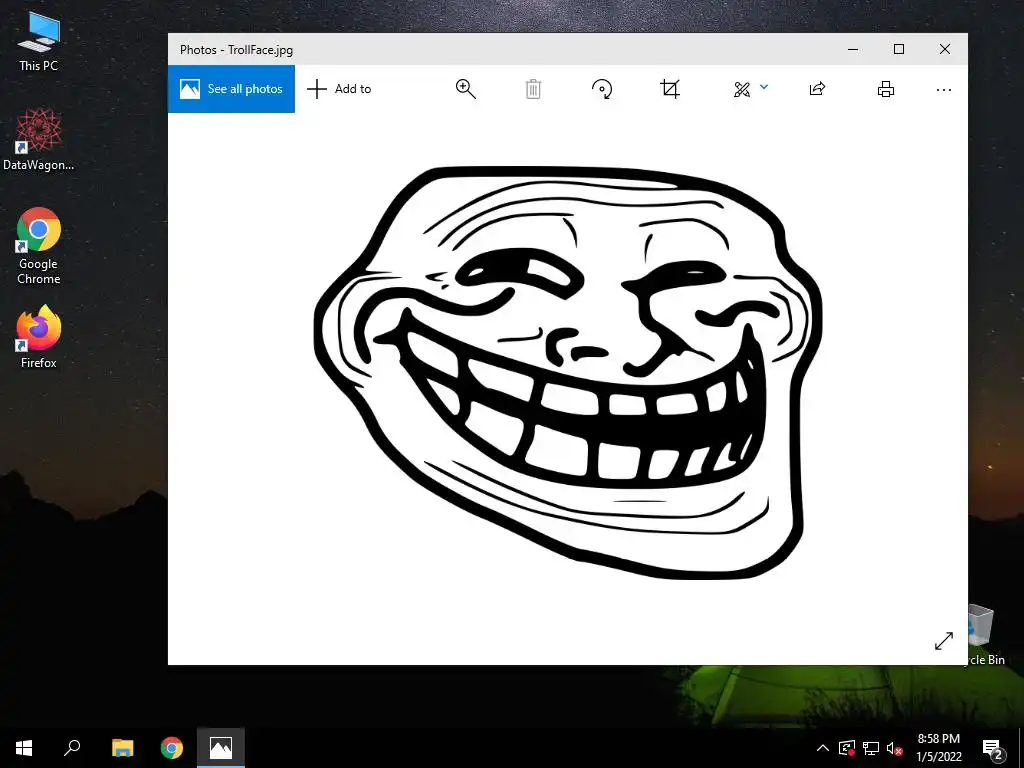Click the Photos - TrollFace.jpg title bar text
This screenshot has width=1024, height=768.
click(236, 50)
